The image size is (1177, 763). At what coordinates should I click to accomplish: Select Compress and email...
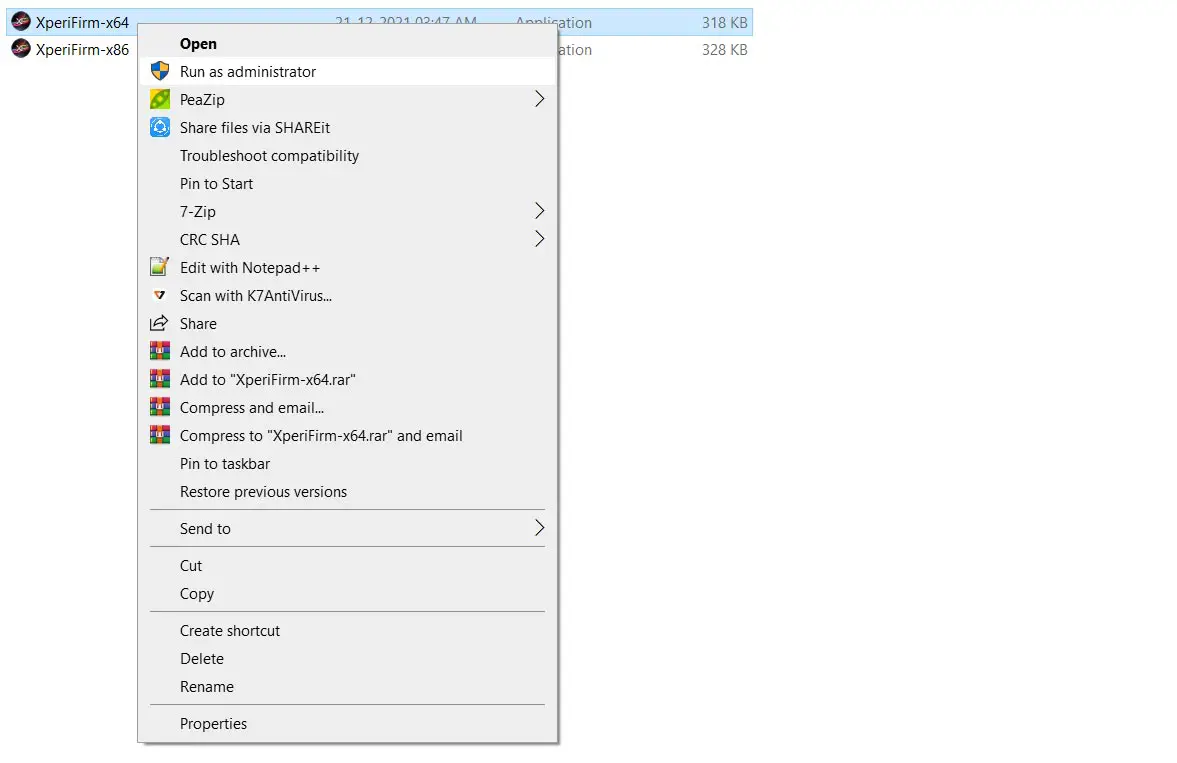pos(348,408)
